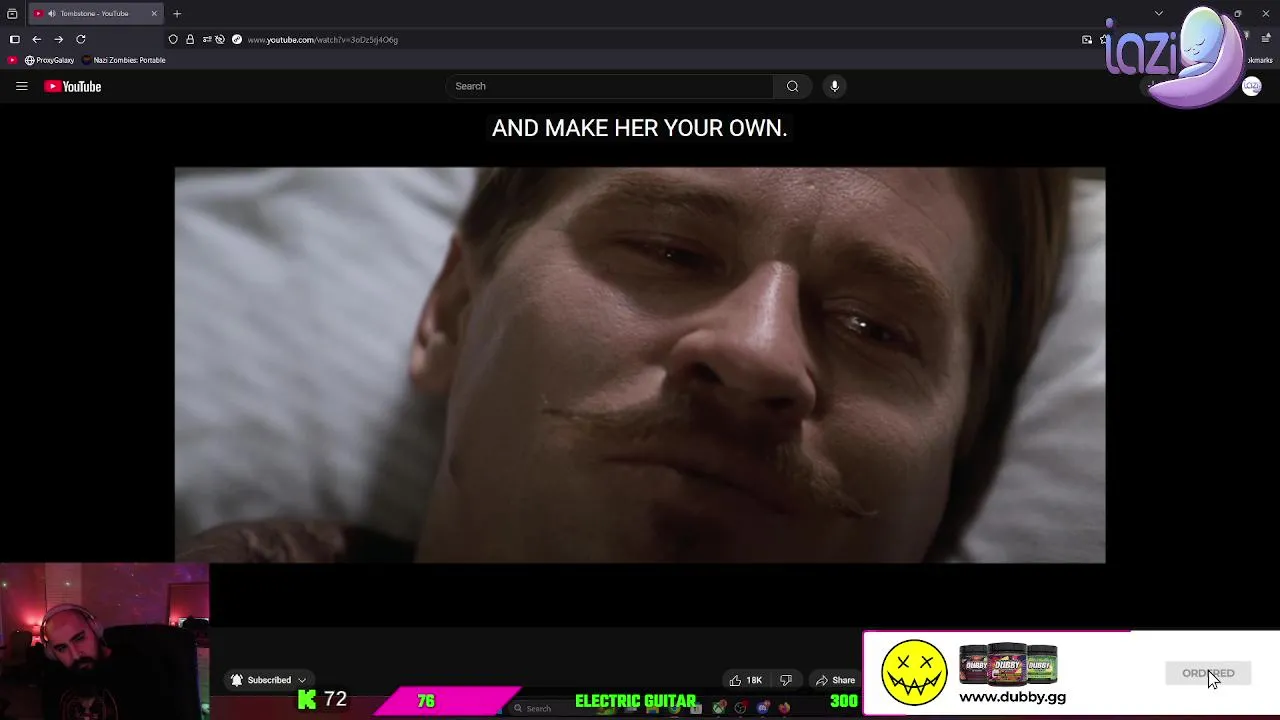Image resolution: width=1280 pixels, height=720 pixels.
Task: Like the video with thumbs up 18K
Action: point(745,680)
